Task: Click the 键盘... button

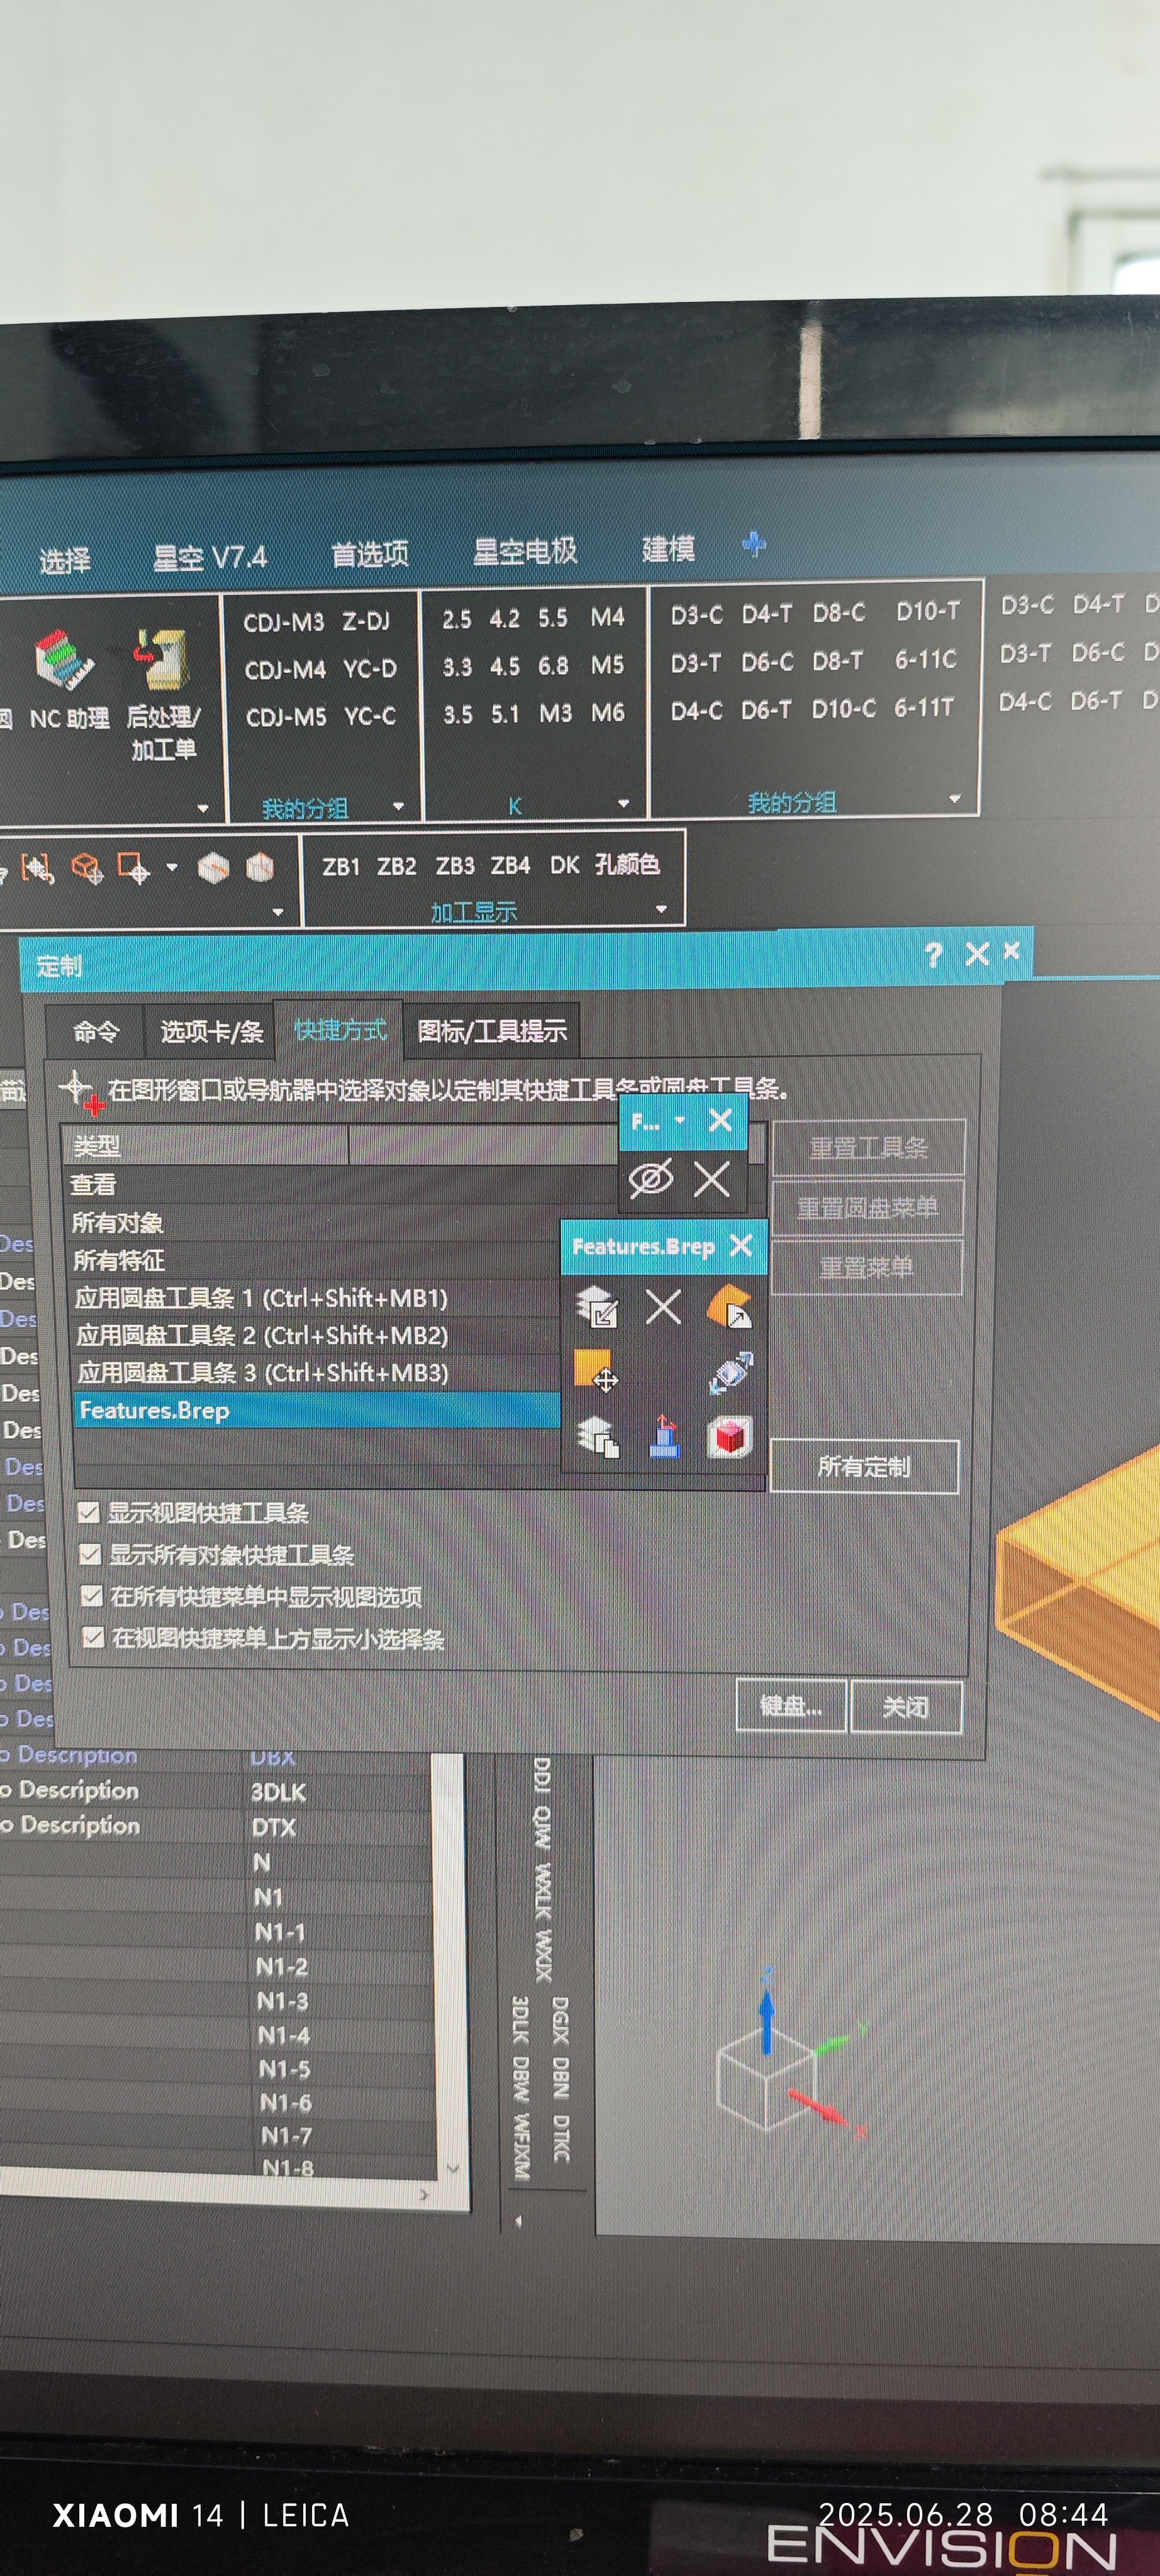Action: [x=791, y=1707]
